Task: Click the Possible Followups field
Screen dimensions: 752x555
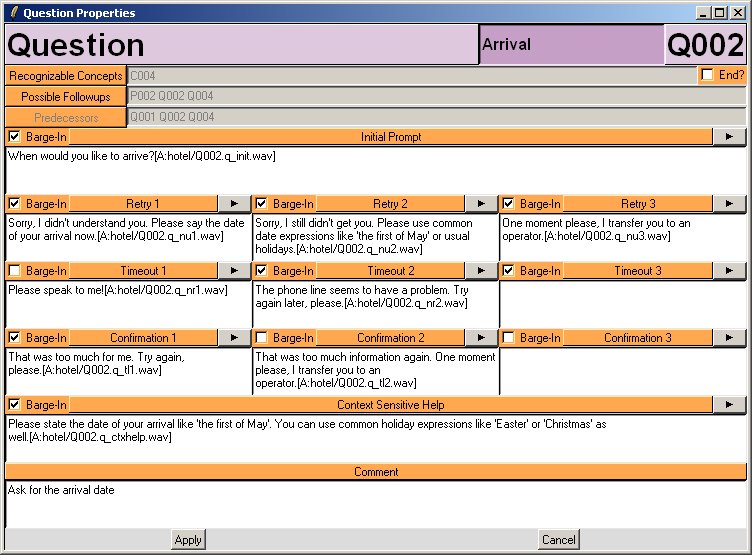Action: click(436, 96)
